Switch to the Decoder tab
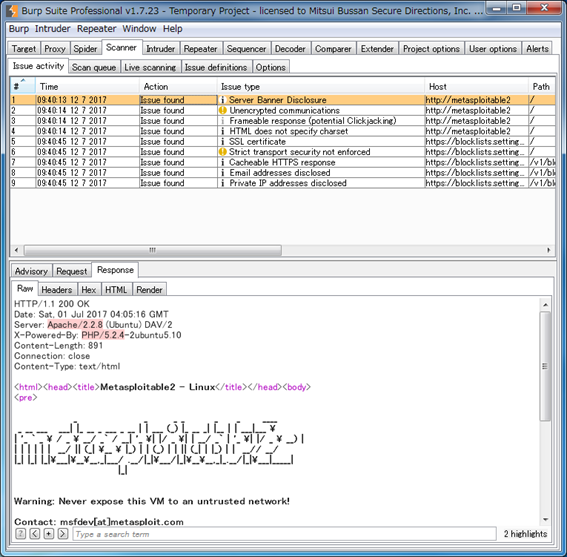 290,48
